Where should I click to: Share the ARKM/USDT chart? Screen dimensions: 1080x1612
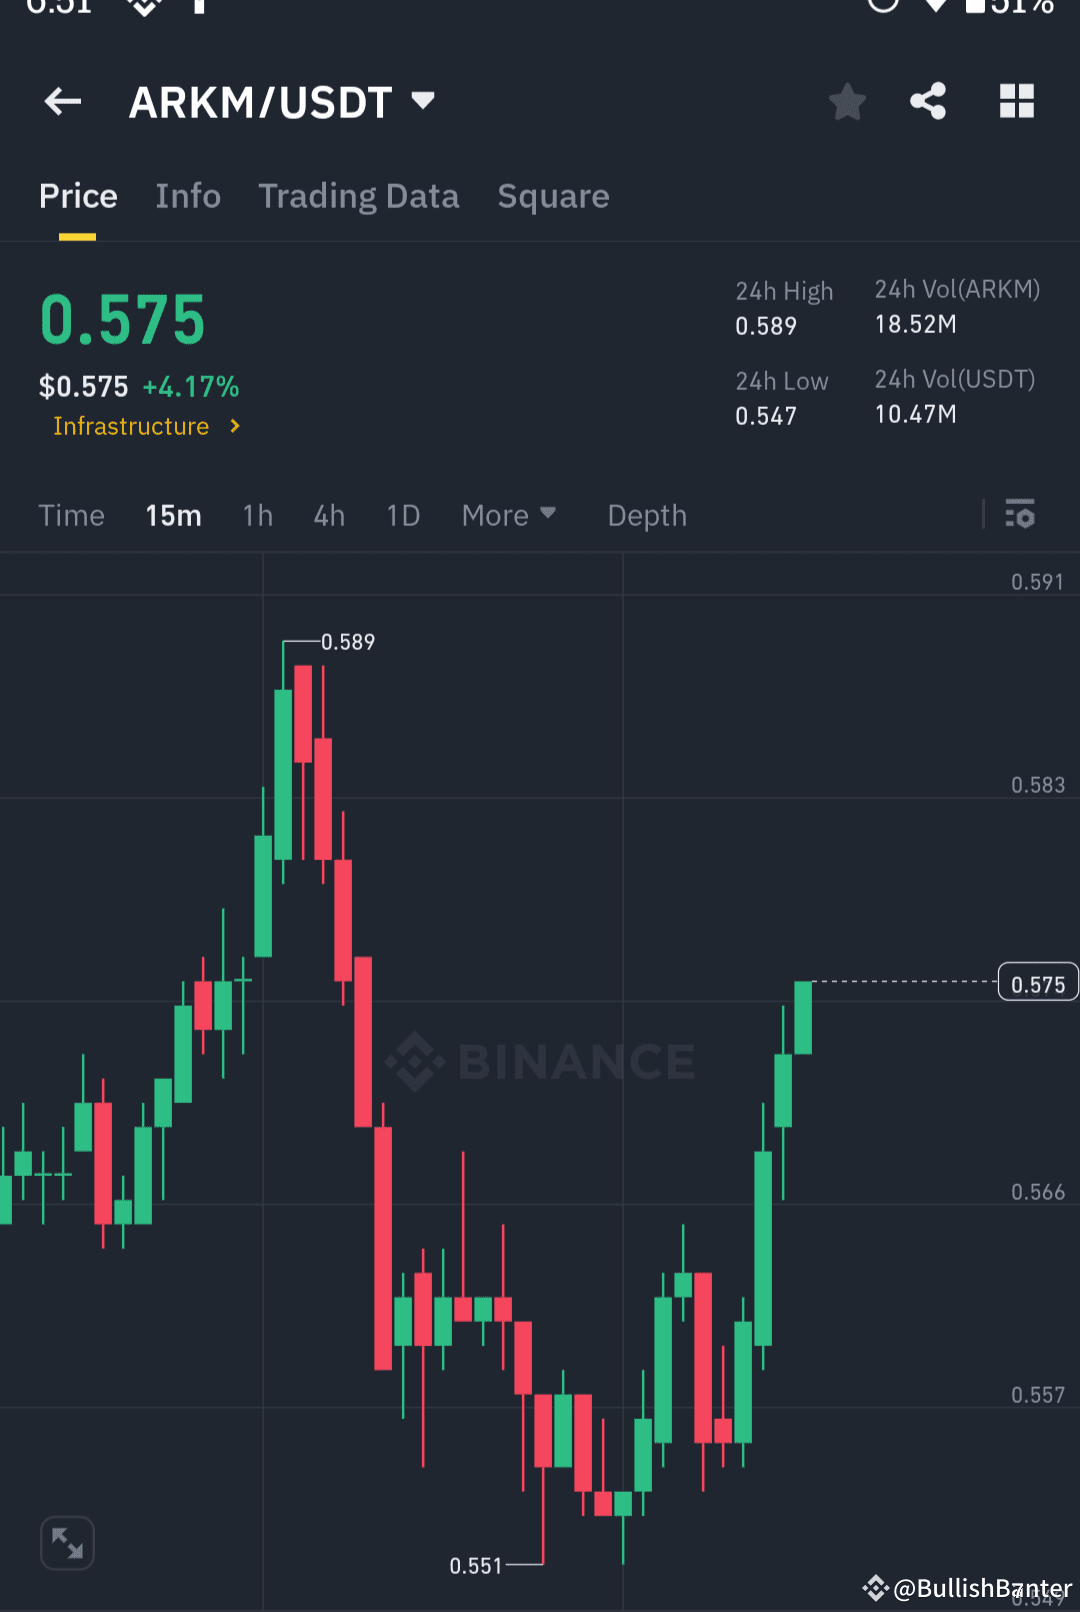coord(928,101)
